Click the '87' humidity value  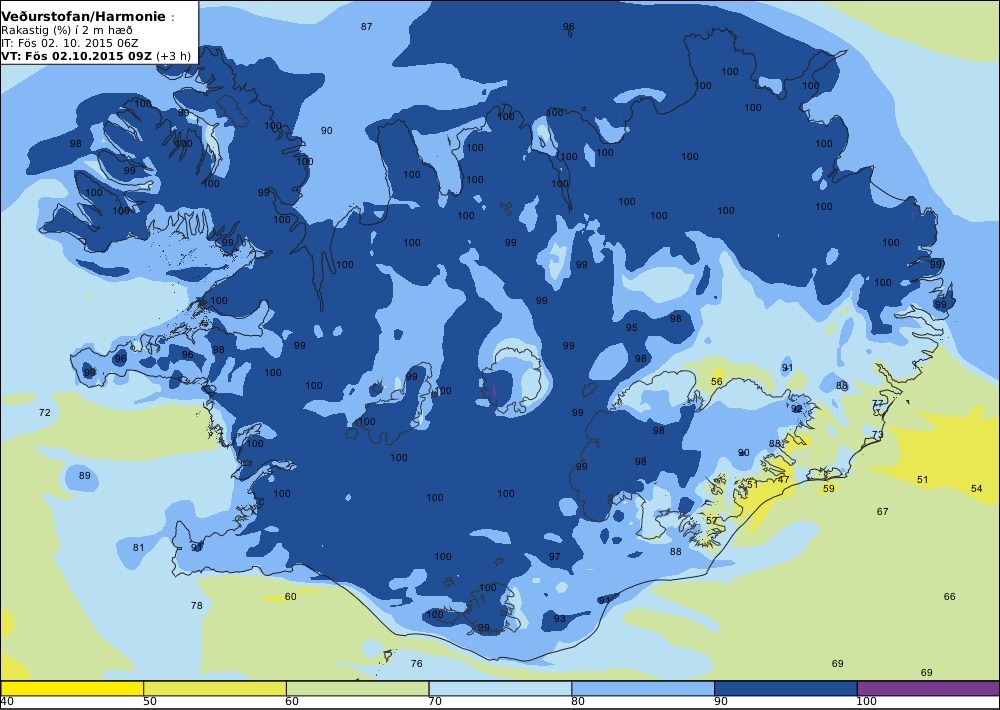366,26
